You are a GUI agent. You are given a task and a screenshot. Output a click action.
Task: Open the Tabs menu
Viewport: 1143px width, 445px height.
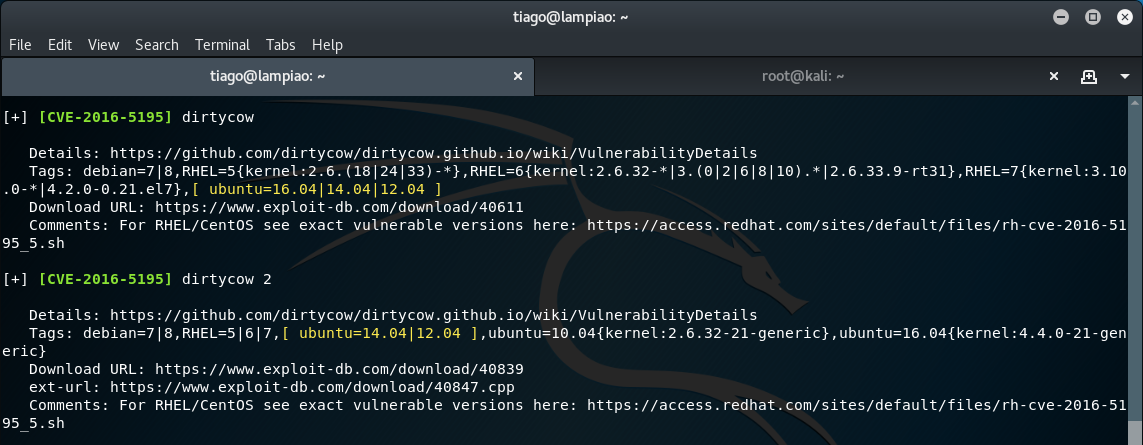tap(281, 44)
